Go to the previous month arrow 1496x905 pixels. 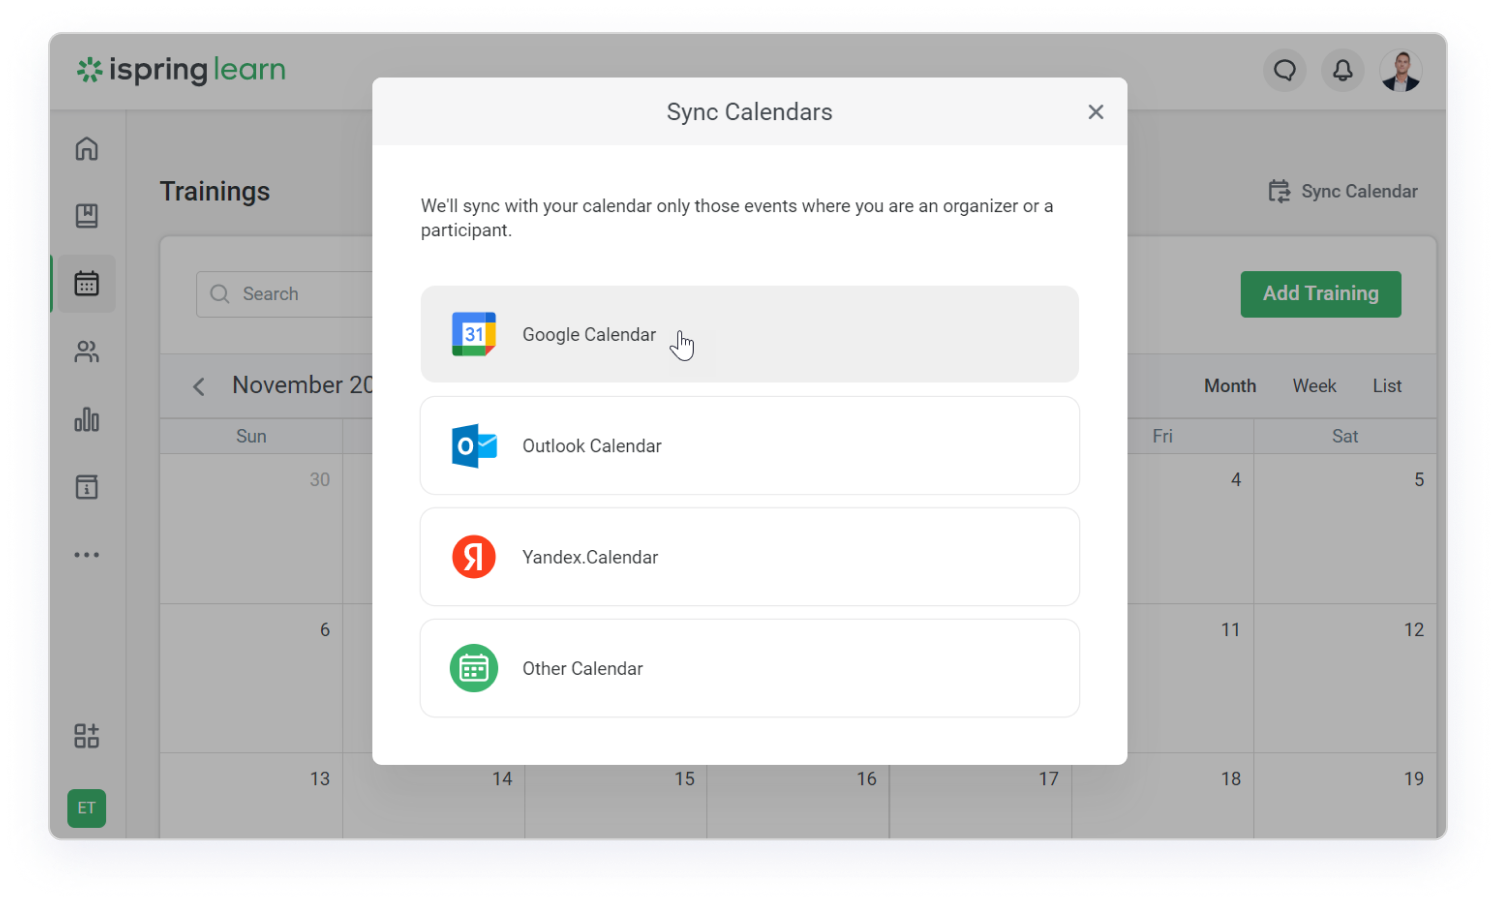tap(199, 386)
